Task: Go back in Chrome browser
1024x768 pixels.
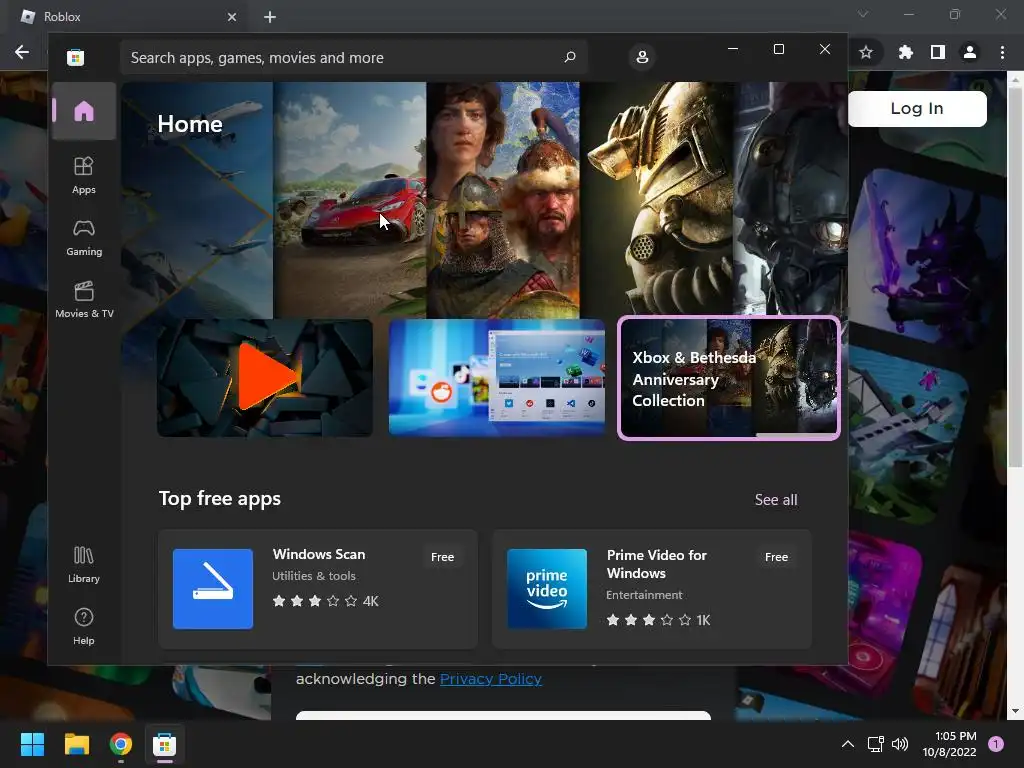Action: [22, 52]
